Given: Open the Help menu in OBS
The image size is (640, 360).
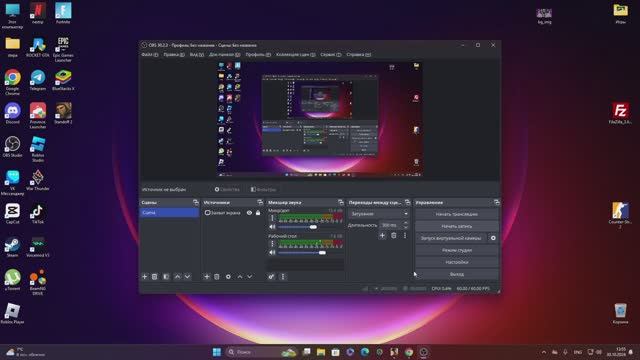Looking at the screenshot, I should [359, 55].
